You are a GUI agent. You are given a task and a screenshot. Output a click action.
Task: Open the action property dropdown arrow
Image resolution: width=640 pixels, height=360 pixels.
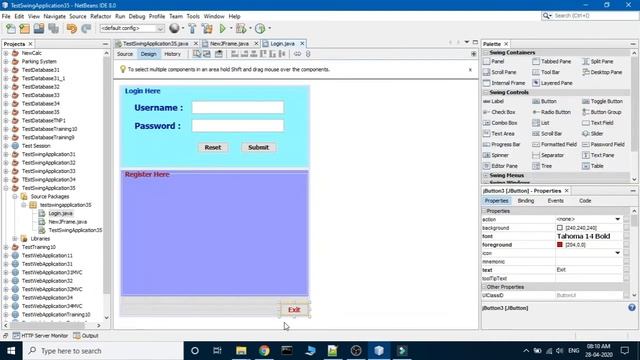pyautogui.click(x=618, y=219)
